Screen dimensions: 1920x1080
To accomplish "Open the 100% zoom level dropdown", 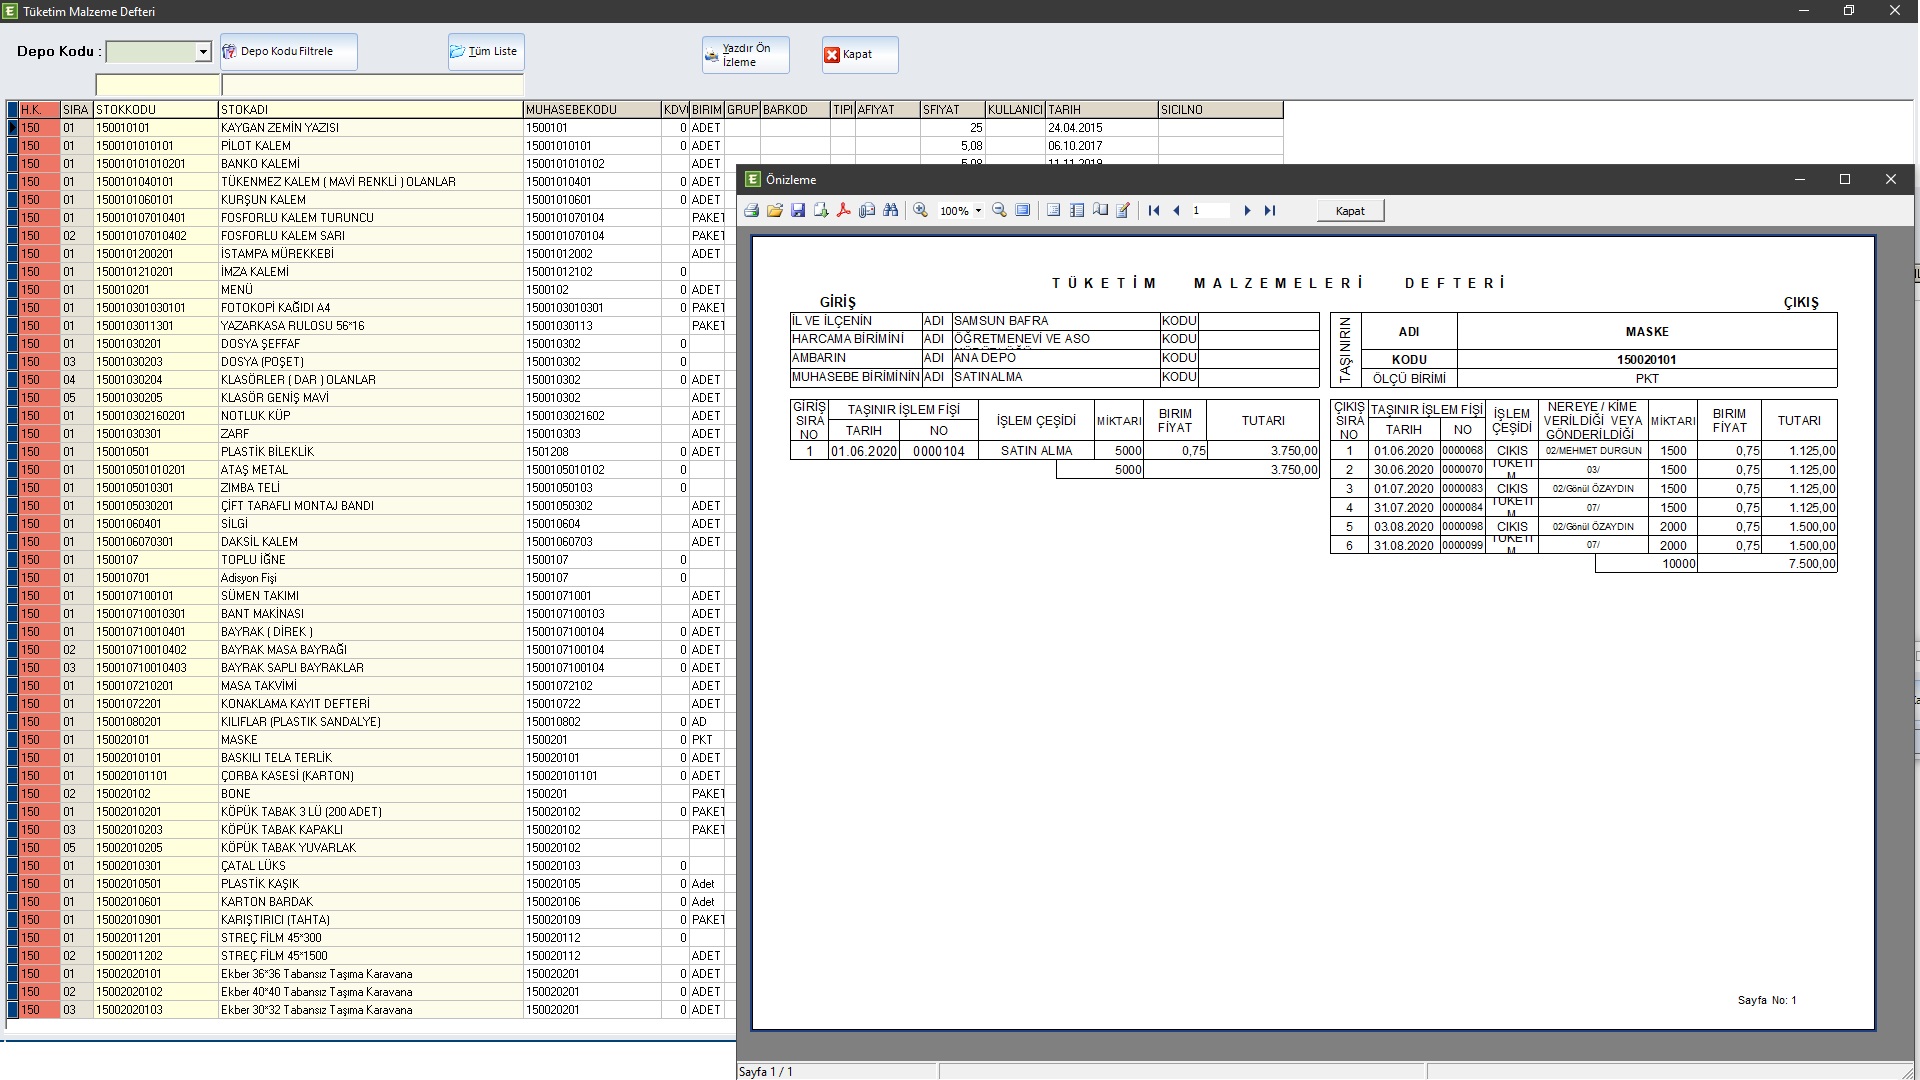I will pos(978,211).
